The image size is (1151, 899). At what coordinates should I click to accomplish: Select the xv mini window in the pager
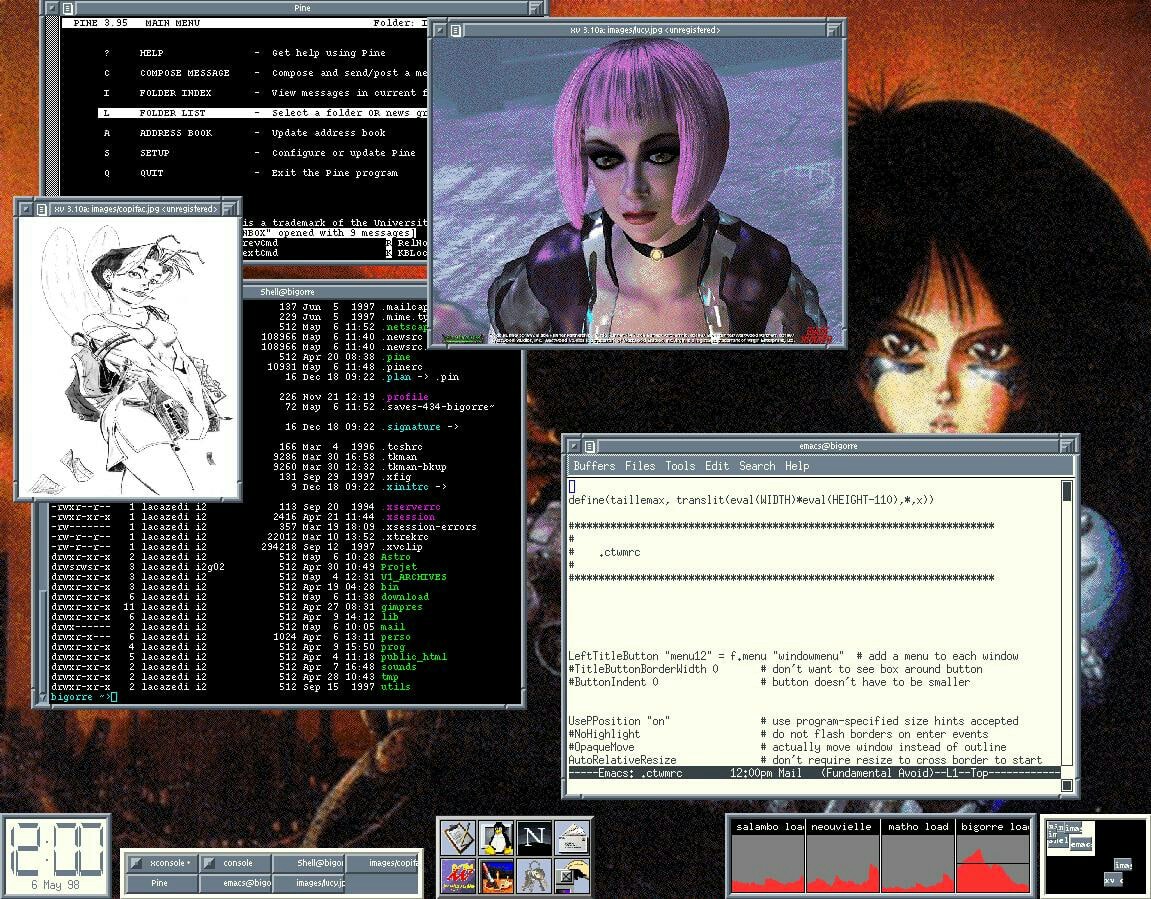point(1113,879)
